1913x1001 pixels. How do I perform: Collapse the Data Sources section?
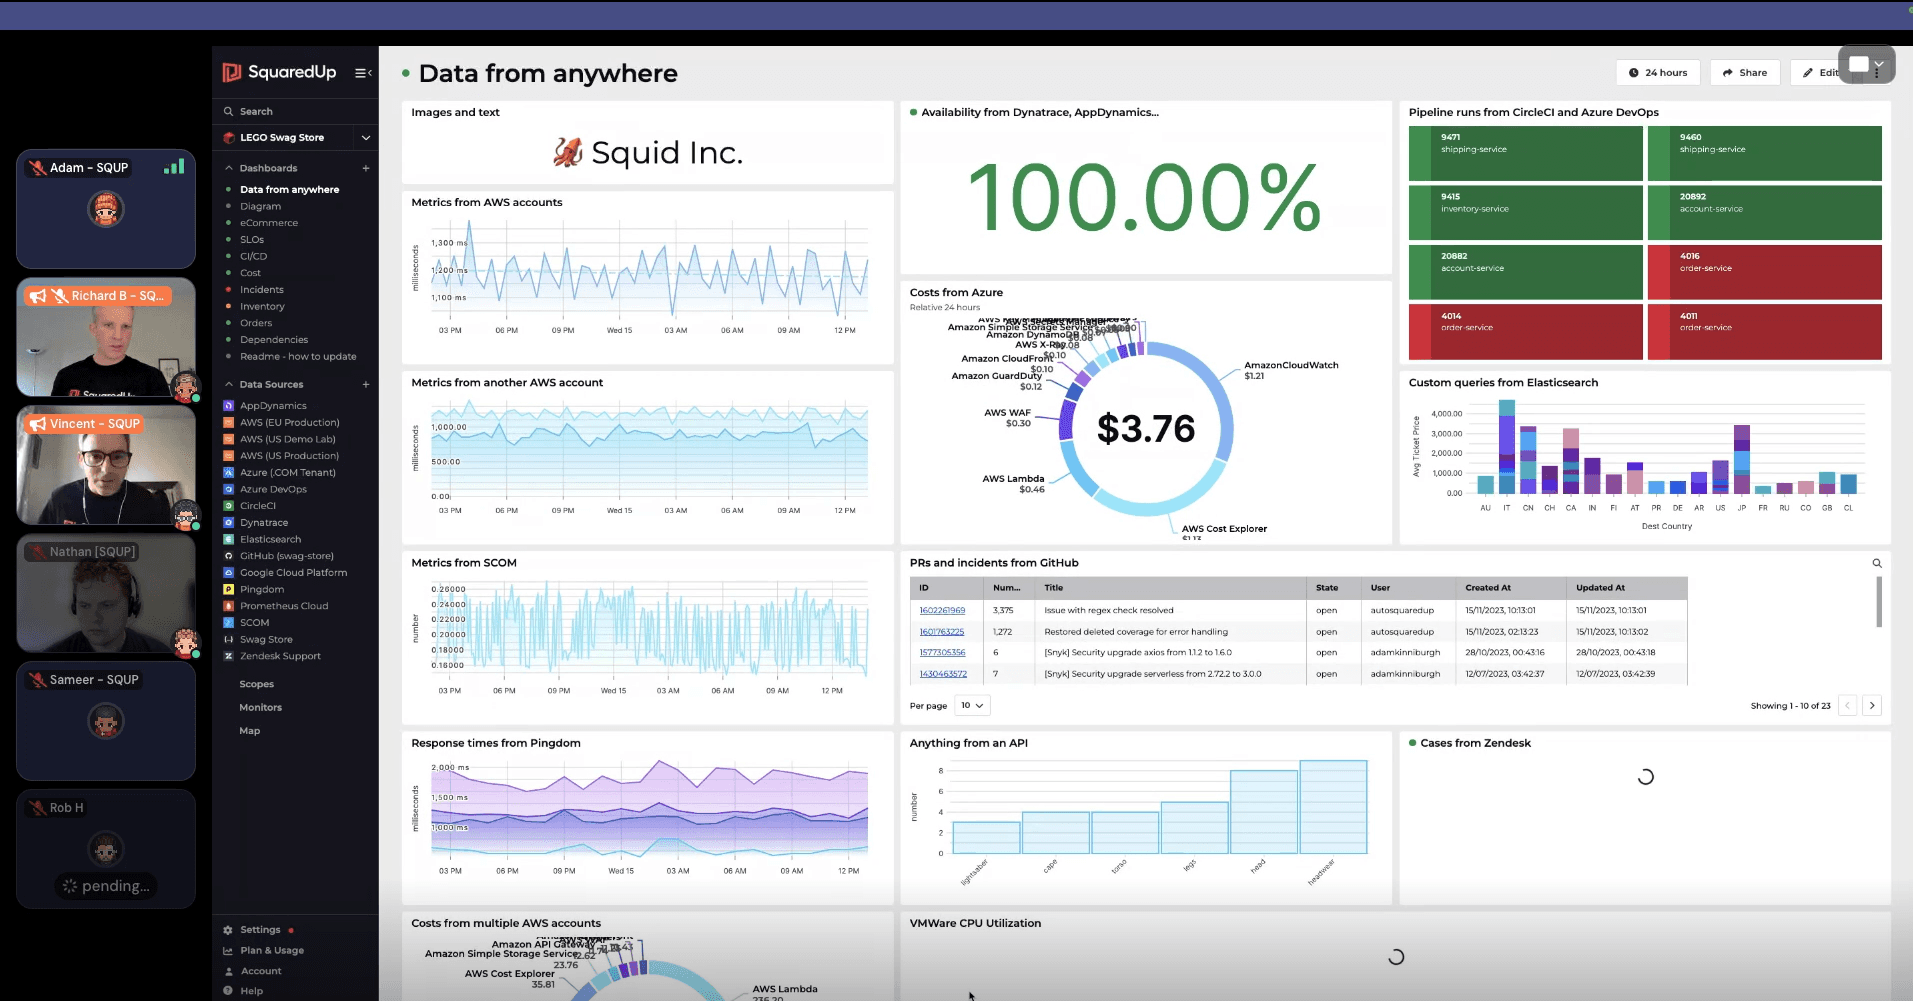229,384
